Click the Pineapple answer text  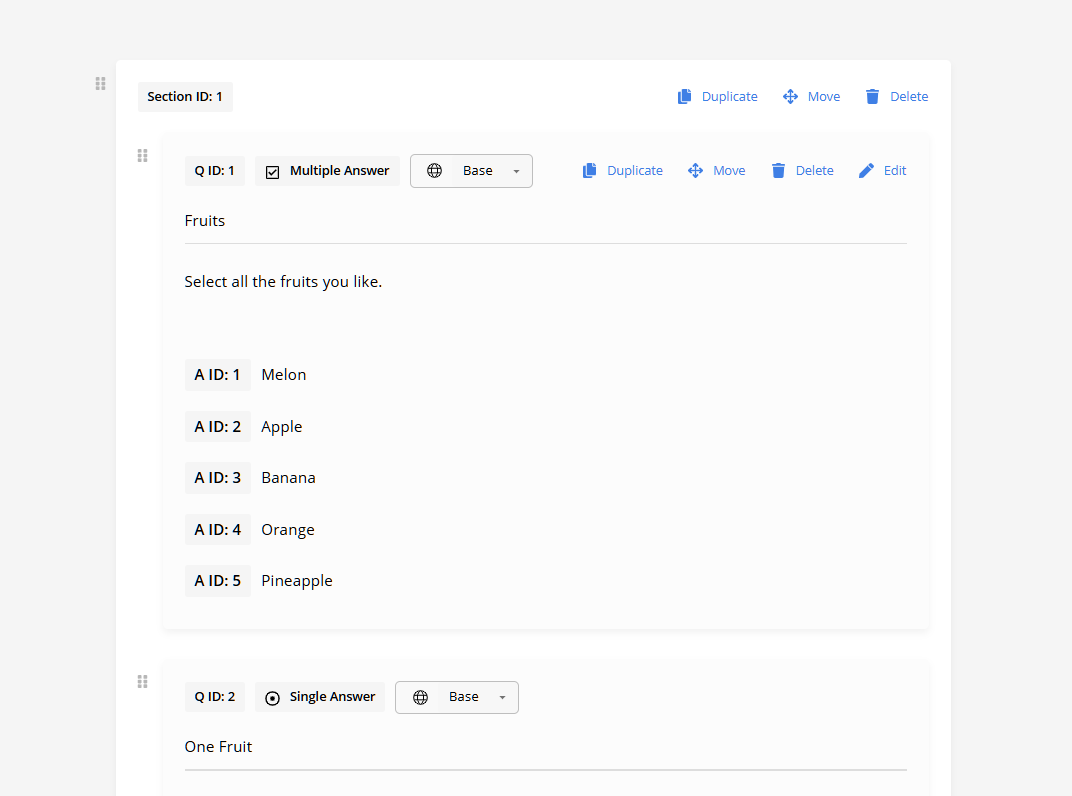pos(297,581)
